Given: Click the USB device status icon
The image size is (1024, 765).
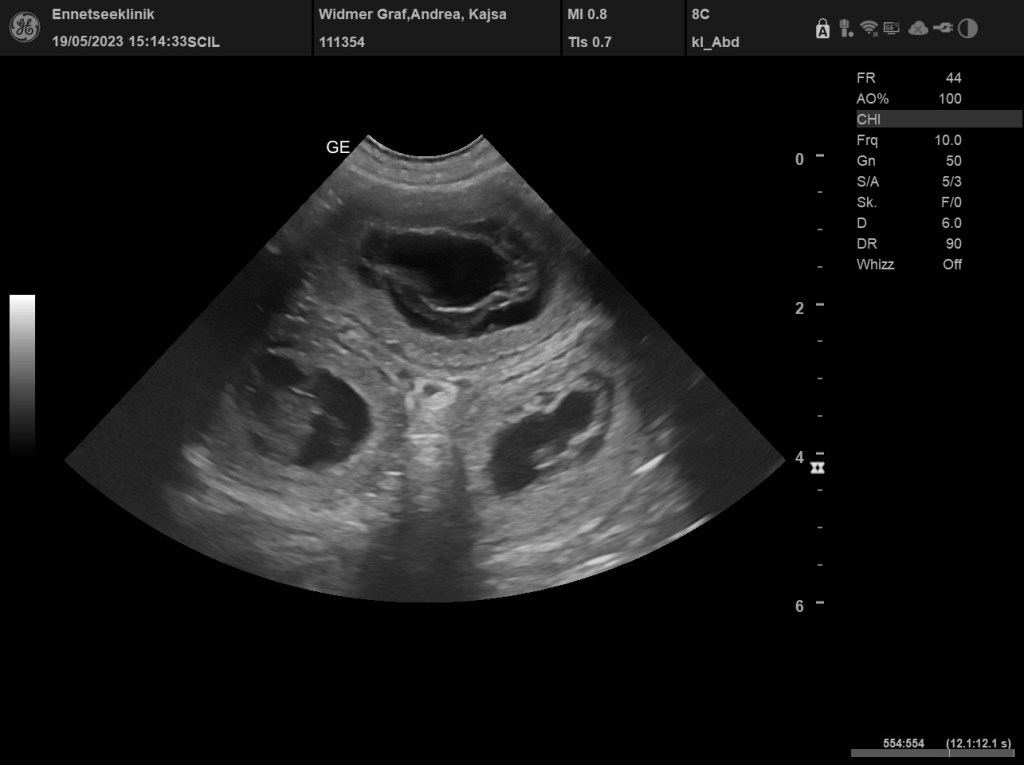Looking at the screenshot, I should click(845, 28).
